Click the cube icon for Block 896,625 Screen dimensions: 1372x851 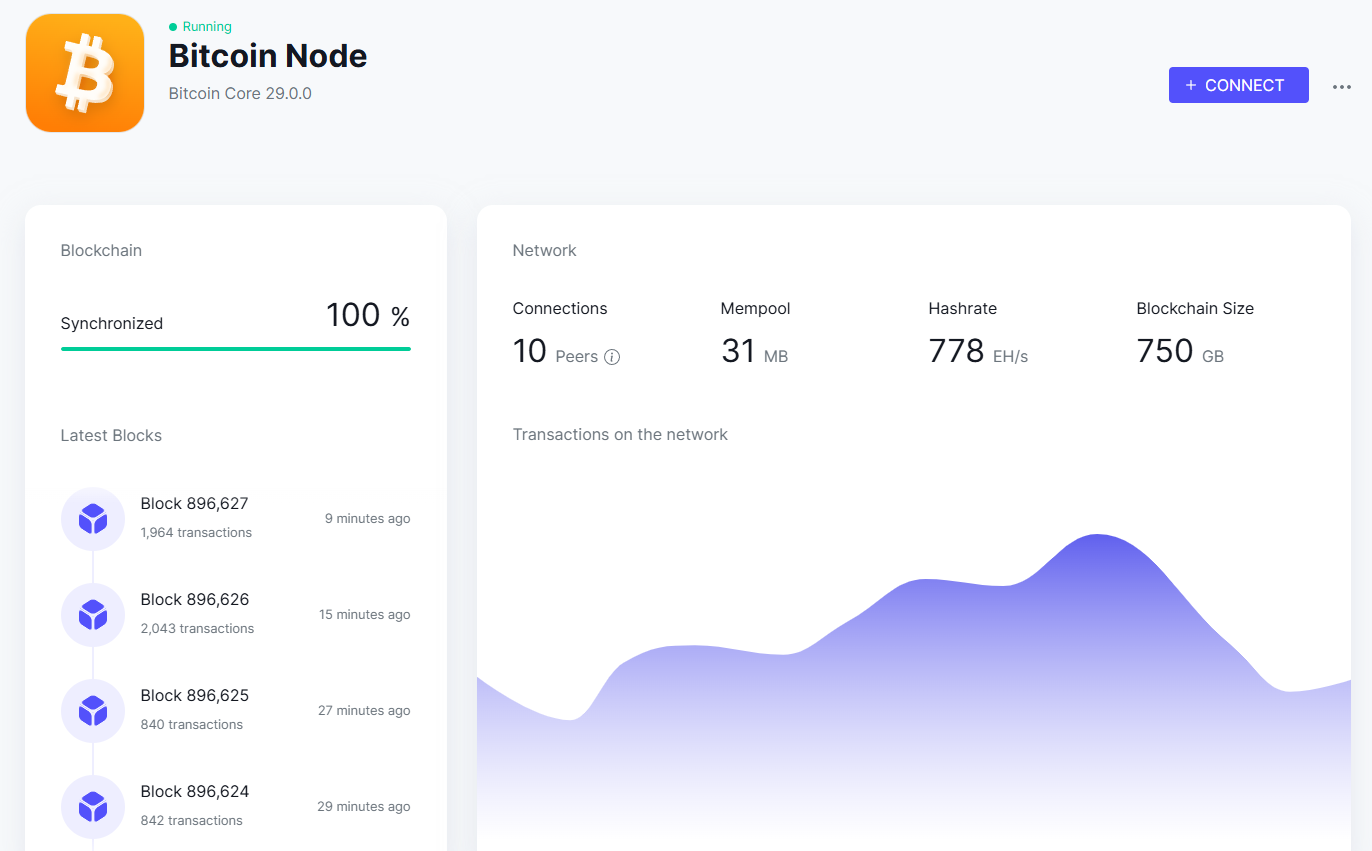coord(93,711)
